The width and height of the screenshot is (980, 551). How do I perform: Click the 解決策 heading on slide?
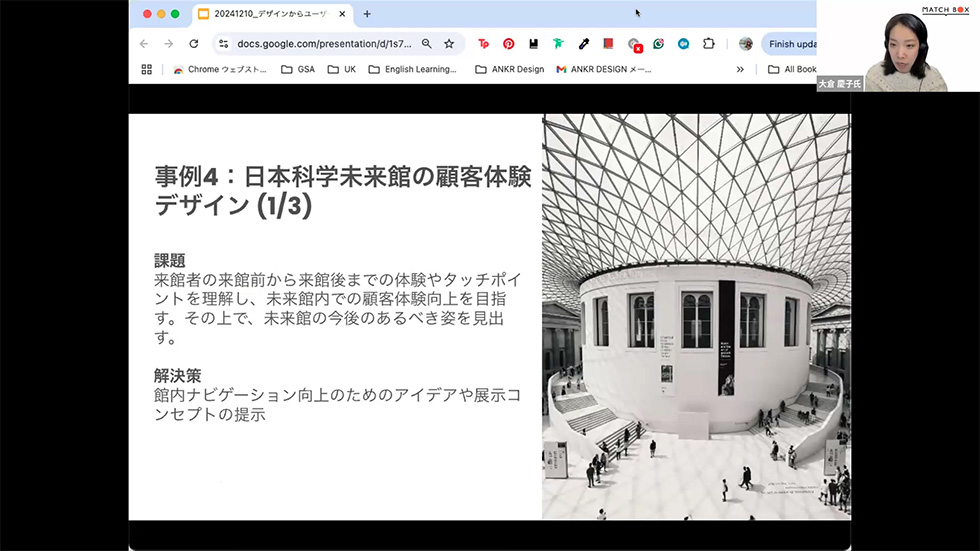(x=178, y=375)
